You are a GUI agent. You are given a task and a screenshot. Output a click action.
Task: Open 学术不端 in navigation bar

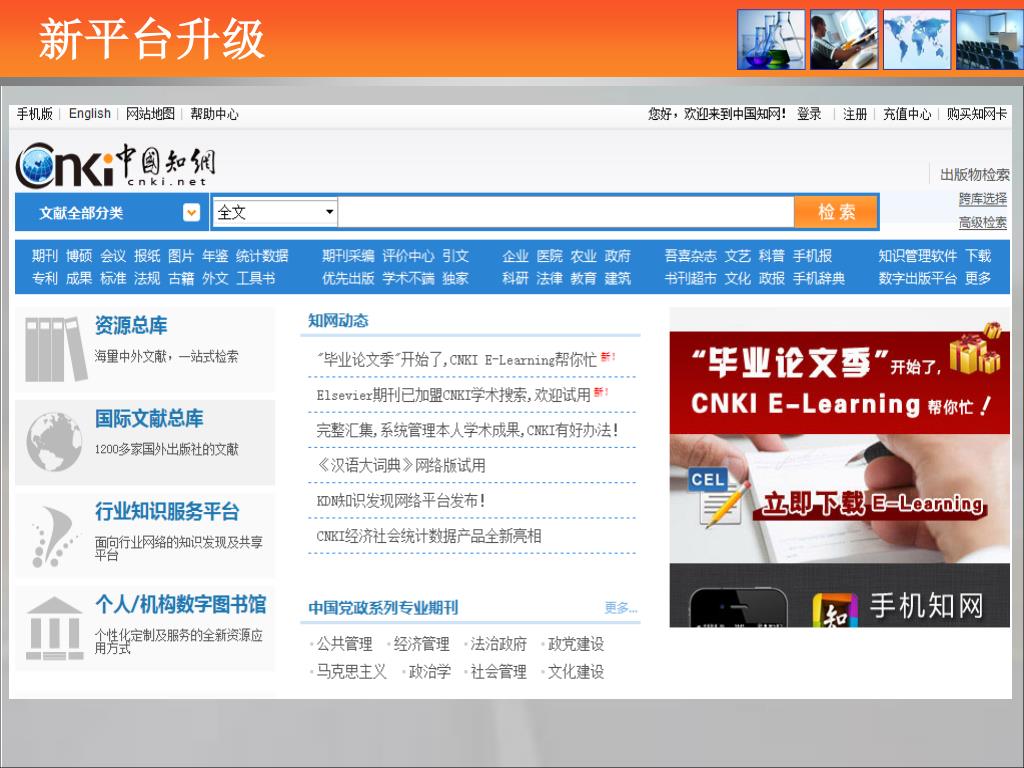pyautogui.click(x=408, y=278)
